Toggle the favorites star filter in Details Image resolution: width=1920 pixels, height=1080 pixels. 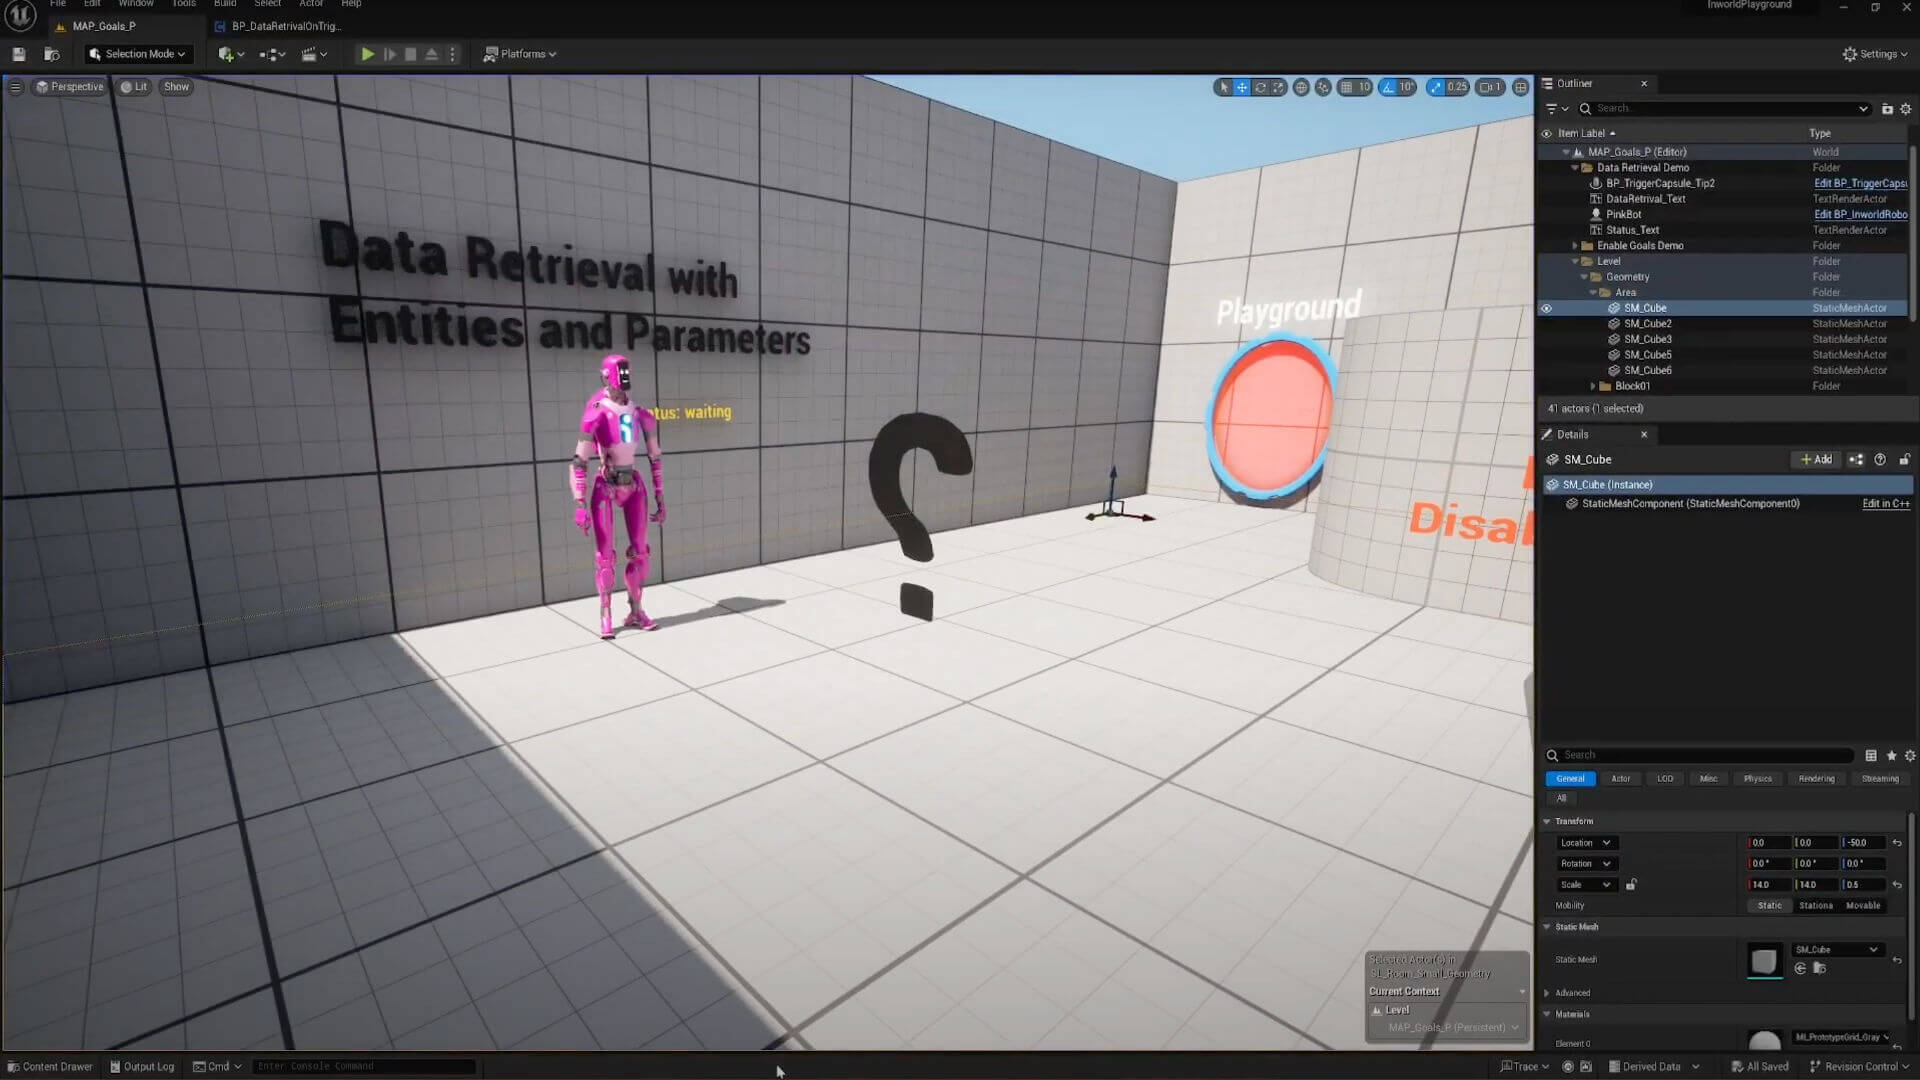(x=1891, y=755)
